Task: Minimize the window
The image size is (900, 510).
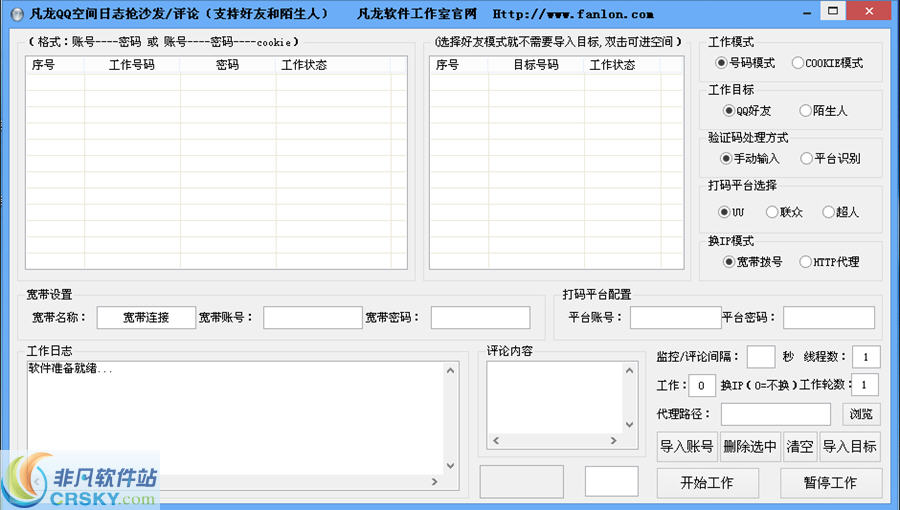Action: (x=807, y=13)
